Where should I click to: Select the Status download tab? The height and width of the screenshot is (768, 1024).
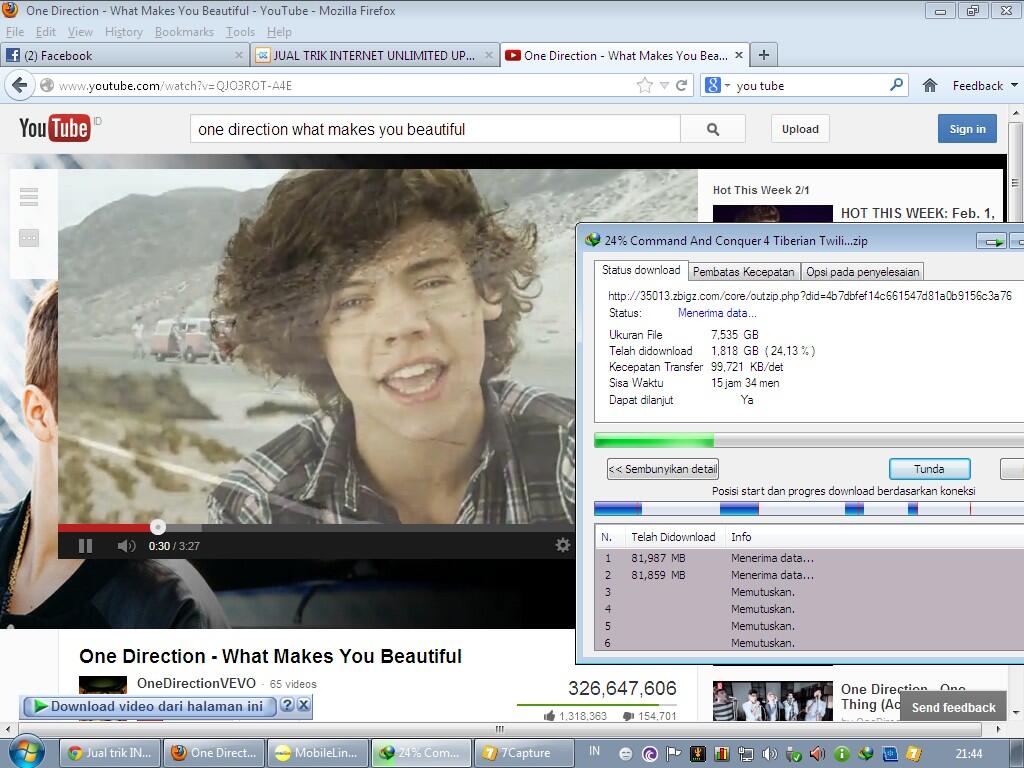coord(641,270)
